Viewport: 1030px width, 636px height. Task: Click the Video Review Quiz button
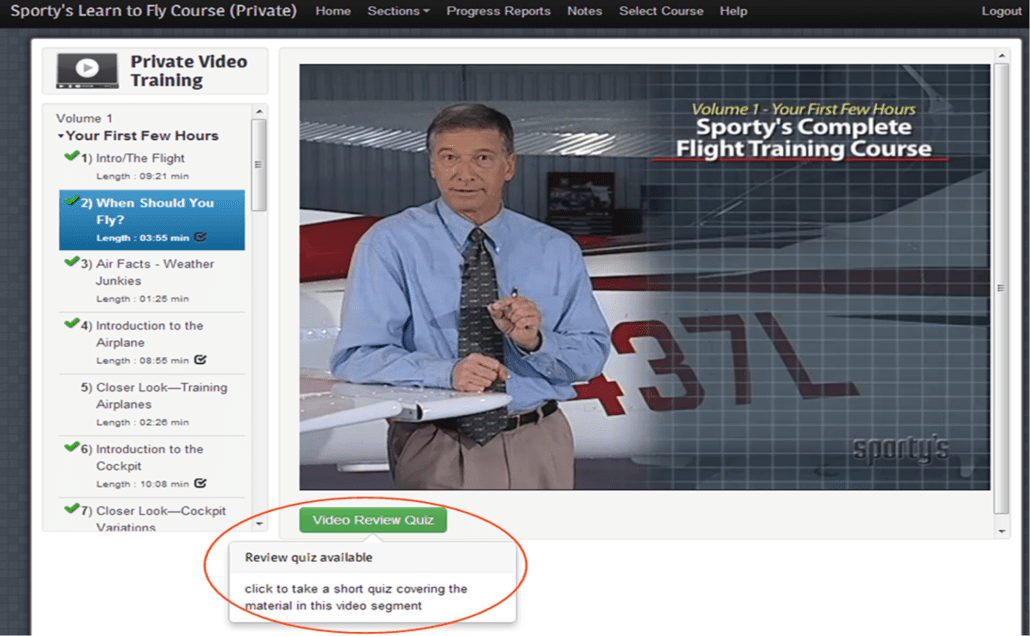pos(372,520)
